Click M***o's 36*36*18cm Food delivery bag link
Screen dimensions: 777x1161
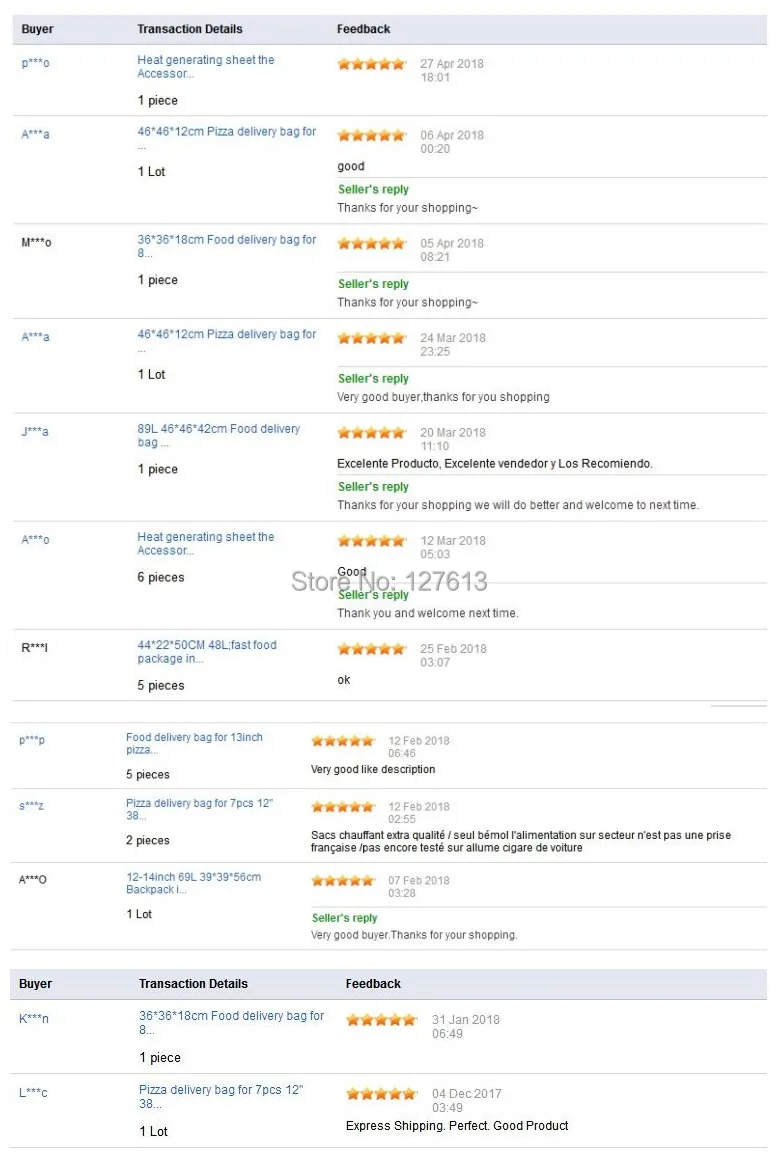226,246
